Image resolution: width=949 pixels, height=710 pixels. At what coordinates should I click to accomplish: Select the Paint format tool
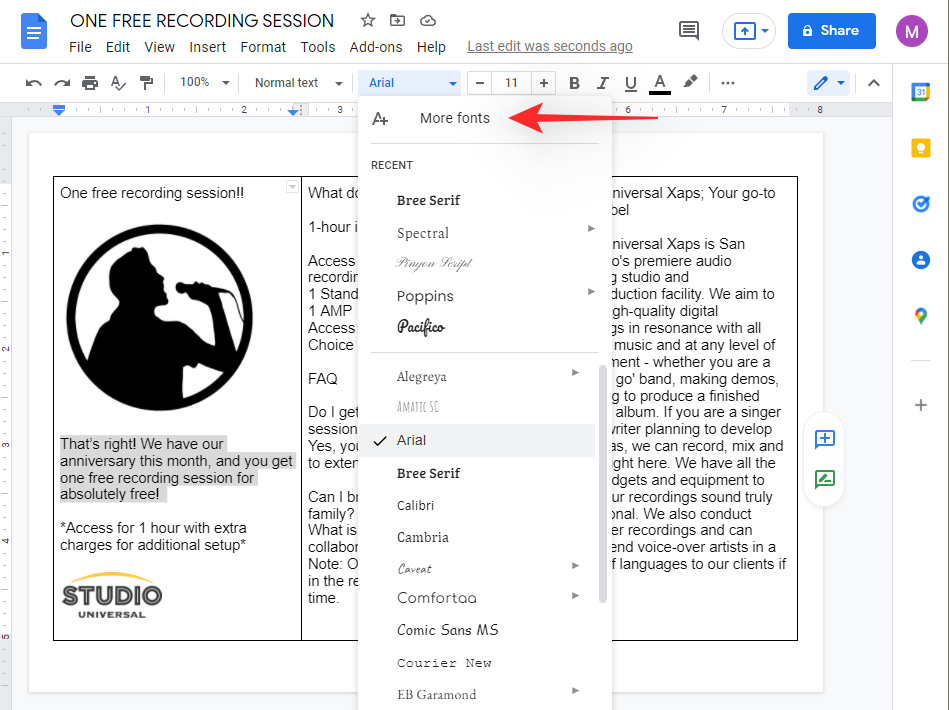(x=147, y=83)
